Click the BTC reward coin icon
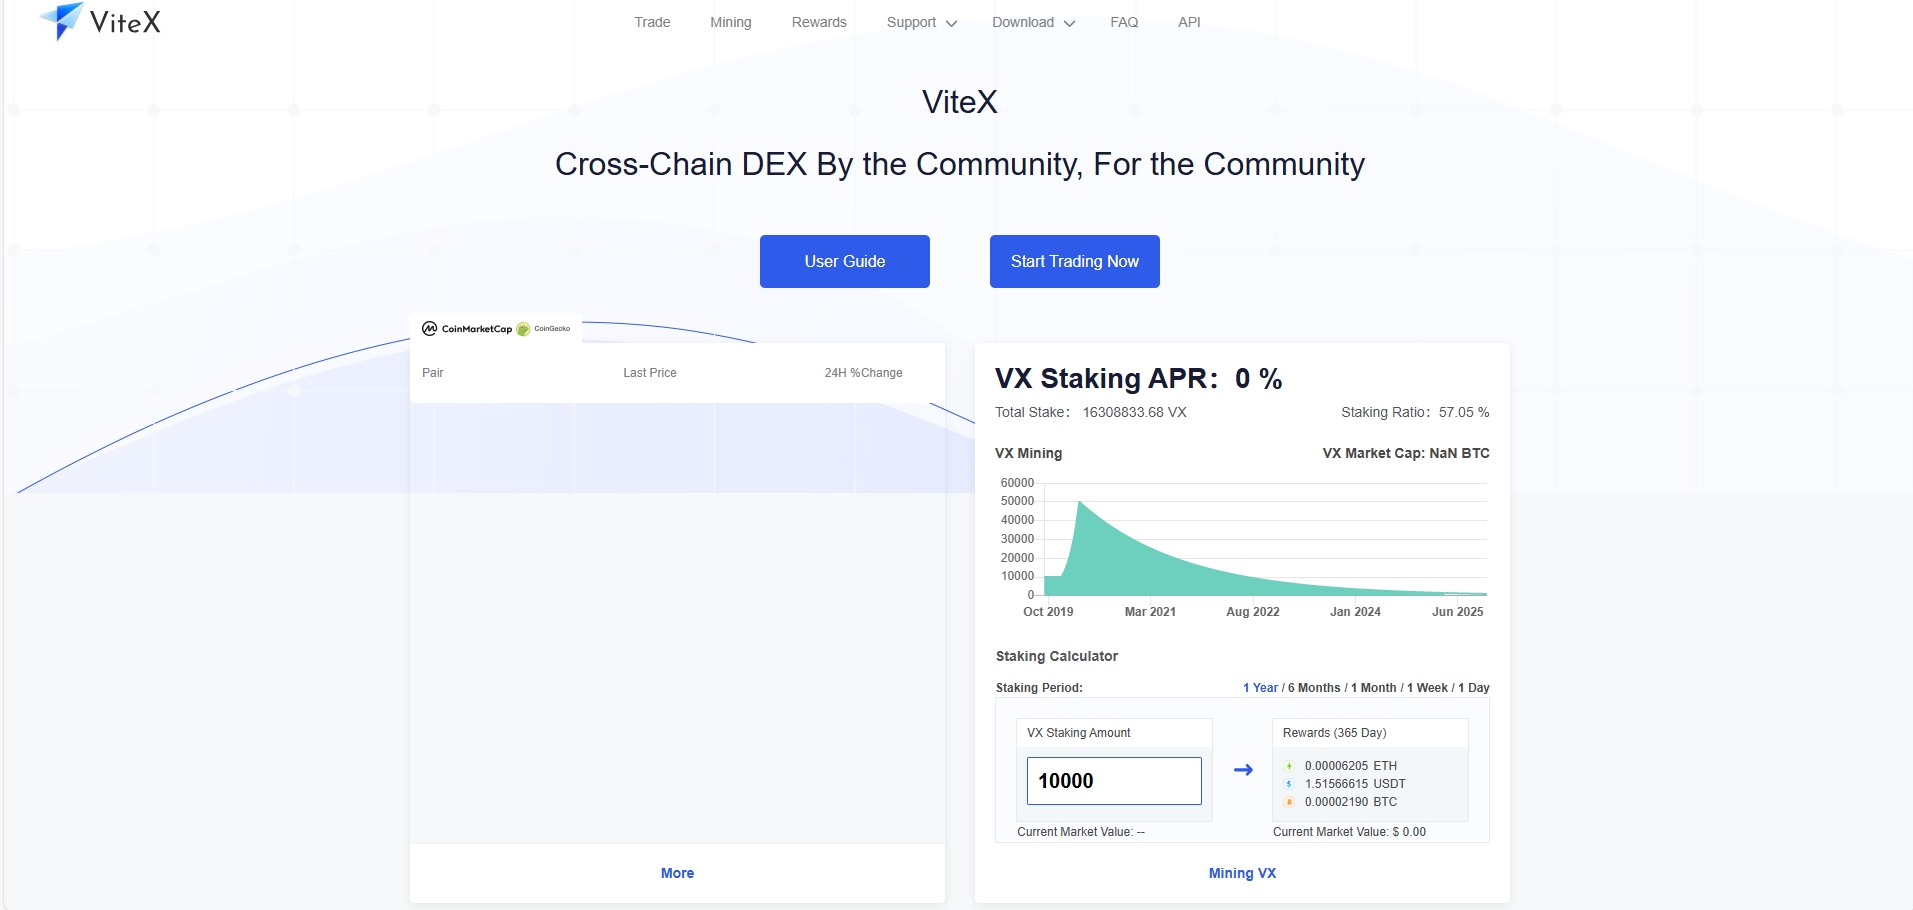Viewport: 1913px width, 910px height. [1289, 802]
